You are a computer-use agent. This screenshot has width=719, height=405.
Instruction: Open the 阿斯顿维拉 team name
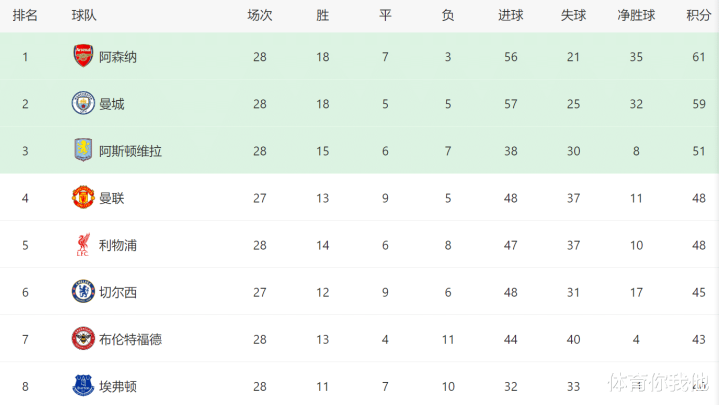tap(130, 151)
